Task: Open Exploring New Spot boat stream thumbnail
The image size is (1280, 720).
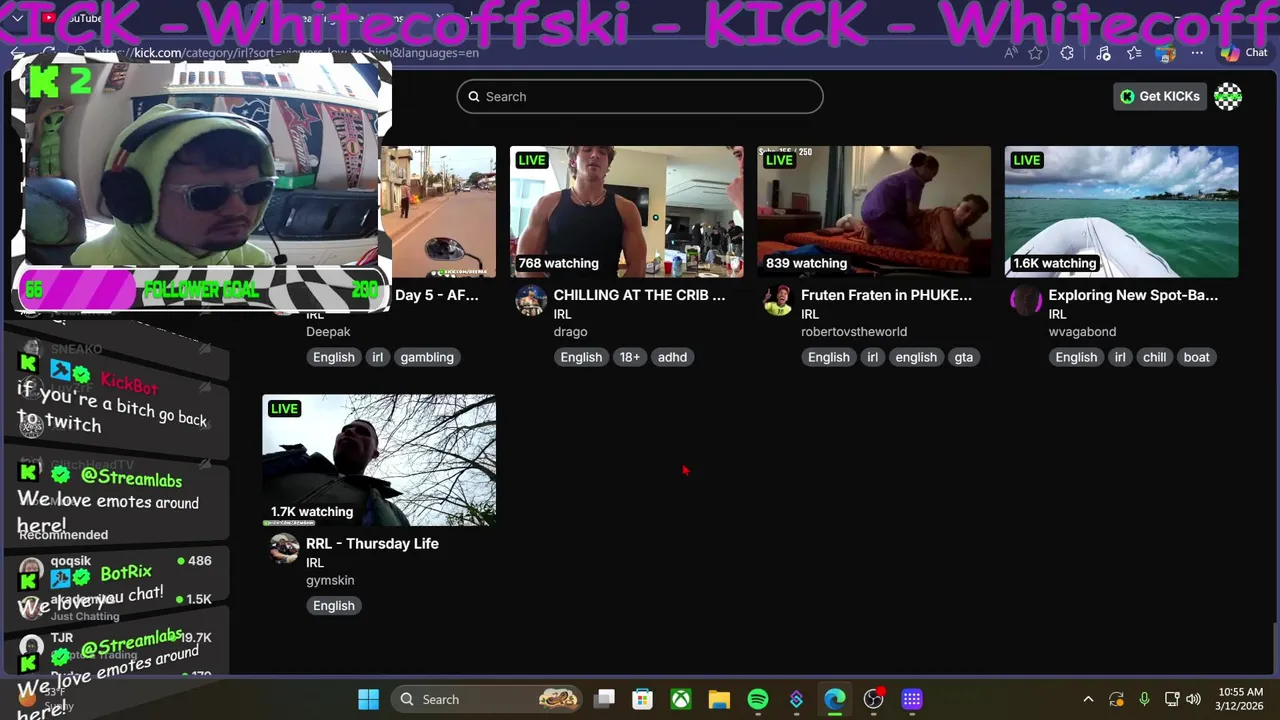Action: click(1122, 212)
